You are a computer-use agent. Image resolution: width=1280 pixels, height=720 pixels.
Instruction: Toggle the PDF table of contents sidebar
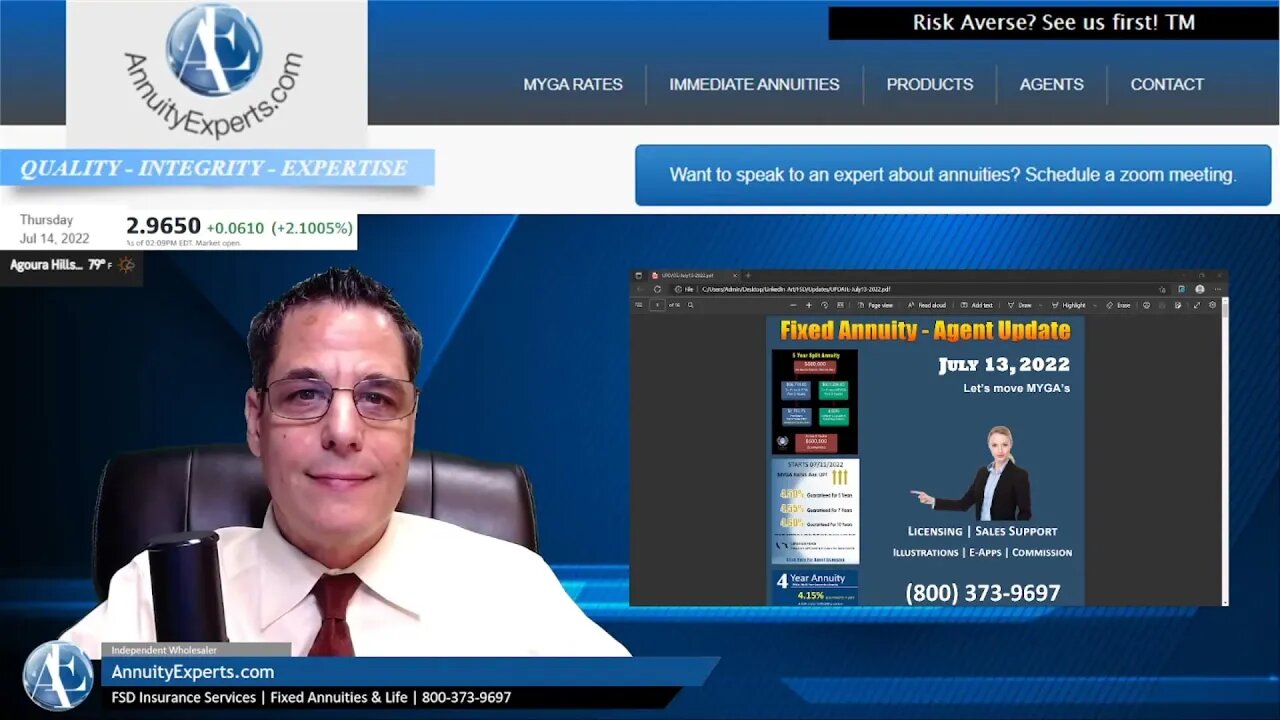639,305
